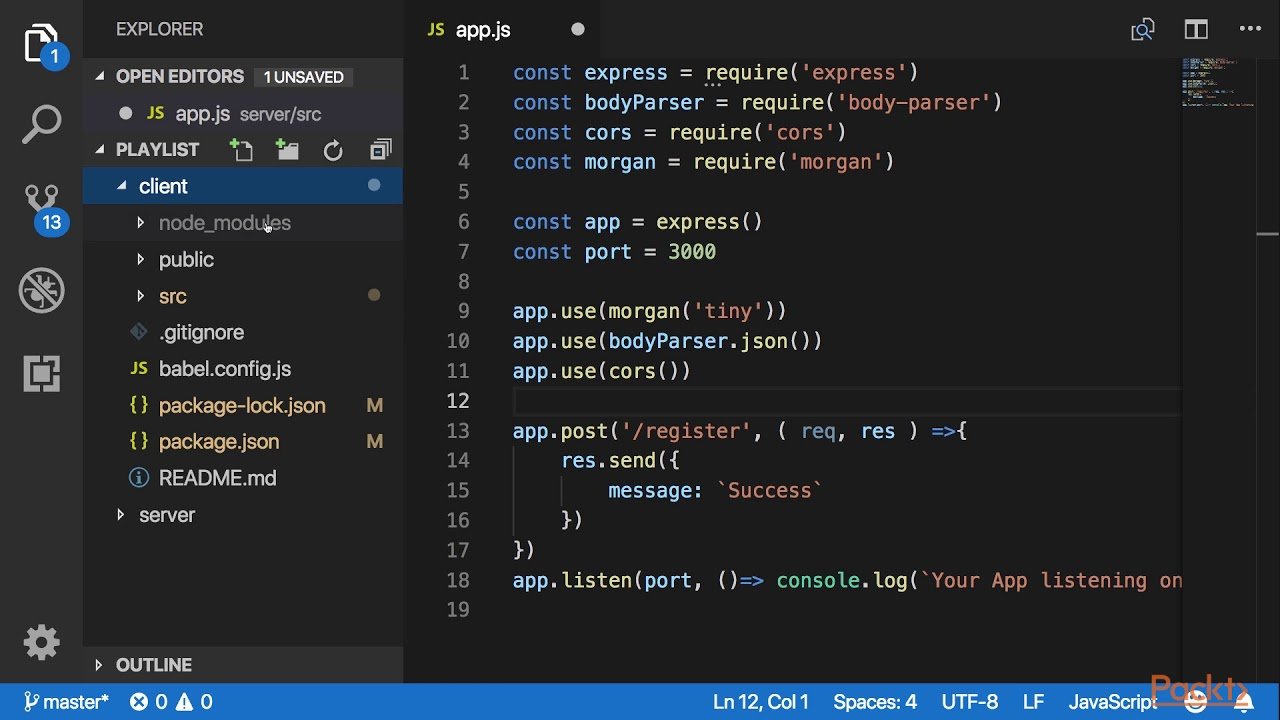Open the Search view icon
1280x720 pixels.
[41, 125]
